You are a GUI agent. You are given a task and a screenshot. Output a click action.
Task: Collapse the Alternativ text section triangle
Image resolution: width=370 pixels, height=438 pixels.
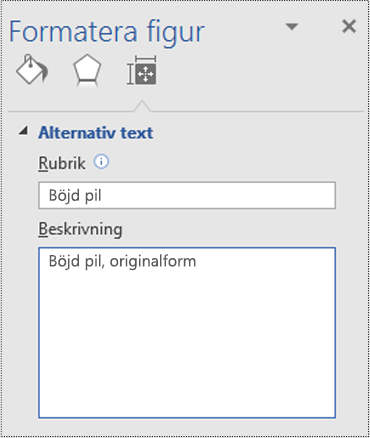tap(23, 131)
